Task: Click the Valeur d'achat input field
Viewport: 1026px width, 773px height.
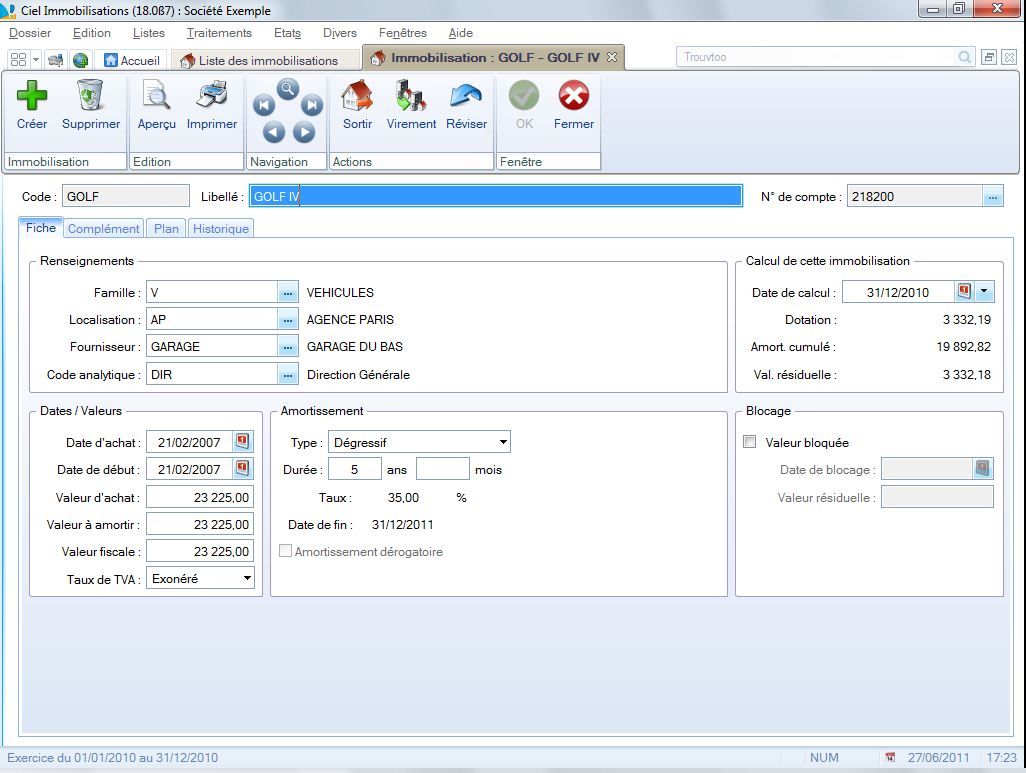Action: 200,497
